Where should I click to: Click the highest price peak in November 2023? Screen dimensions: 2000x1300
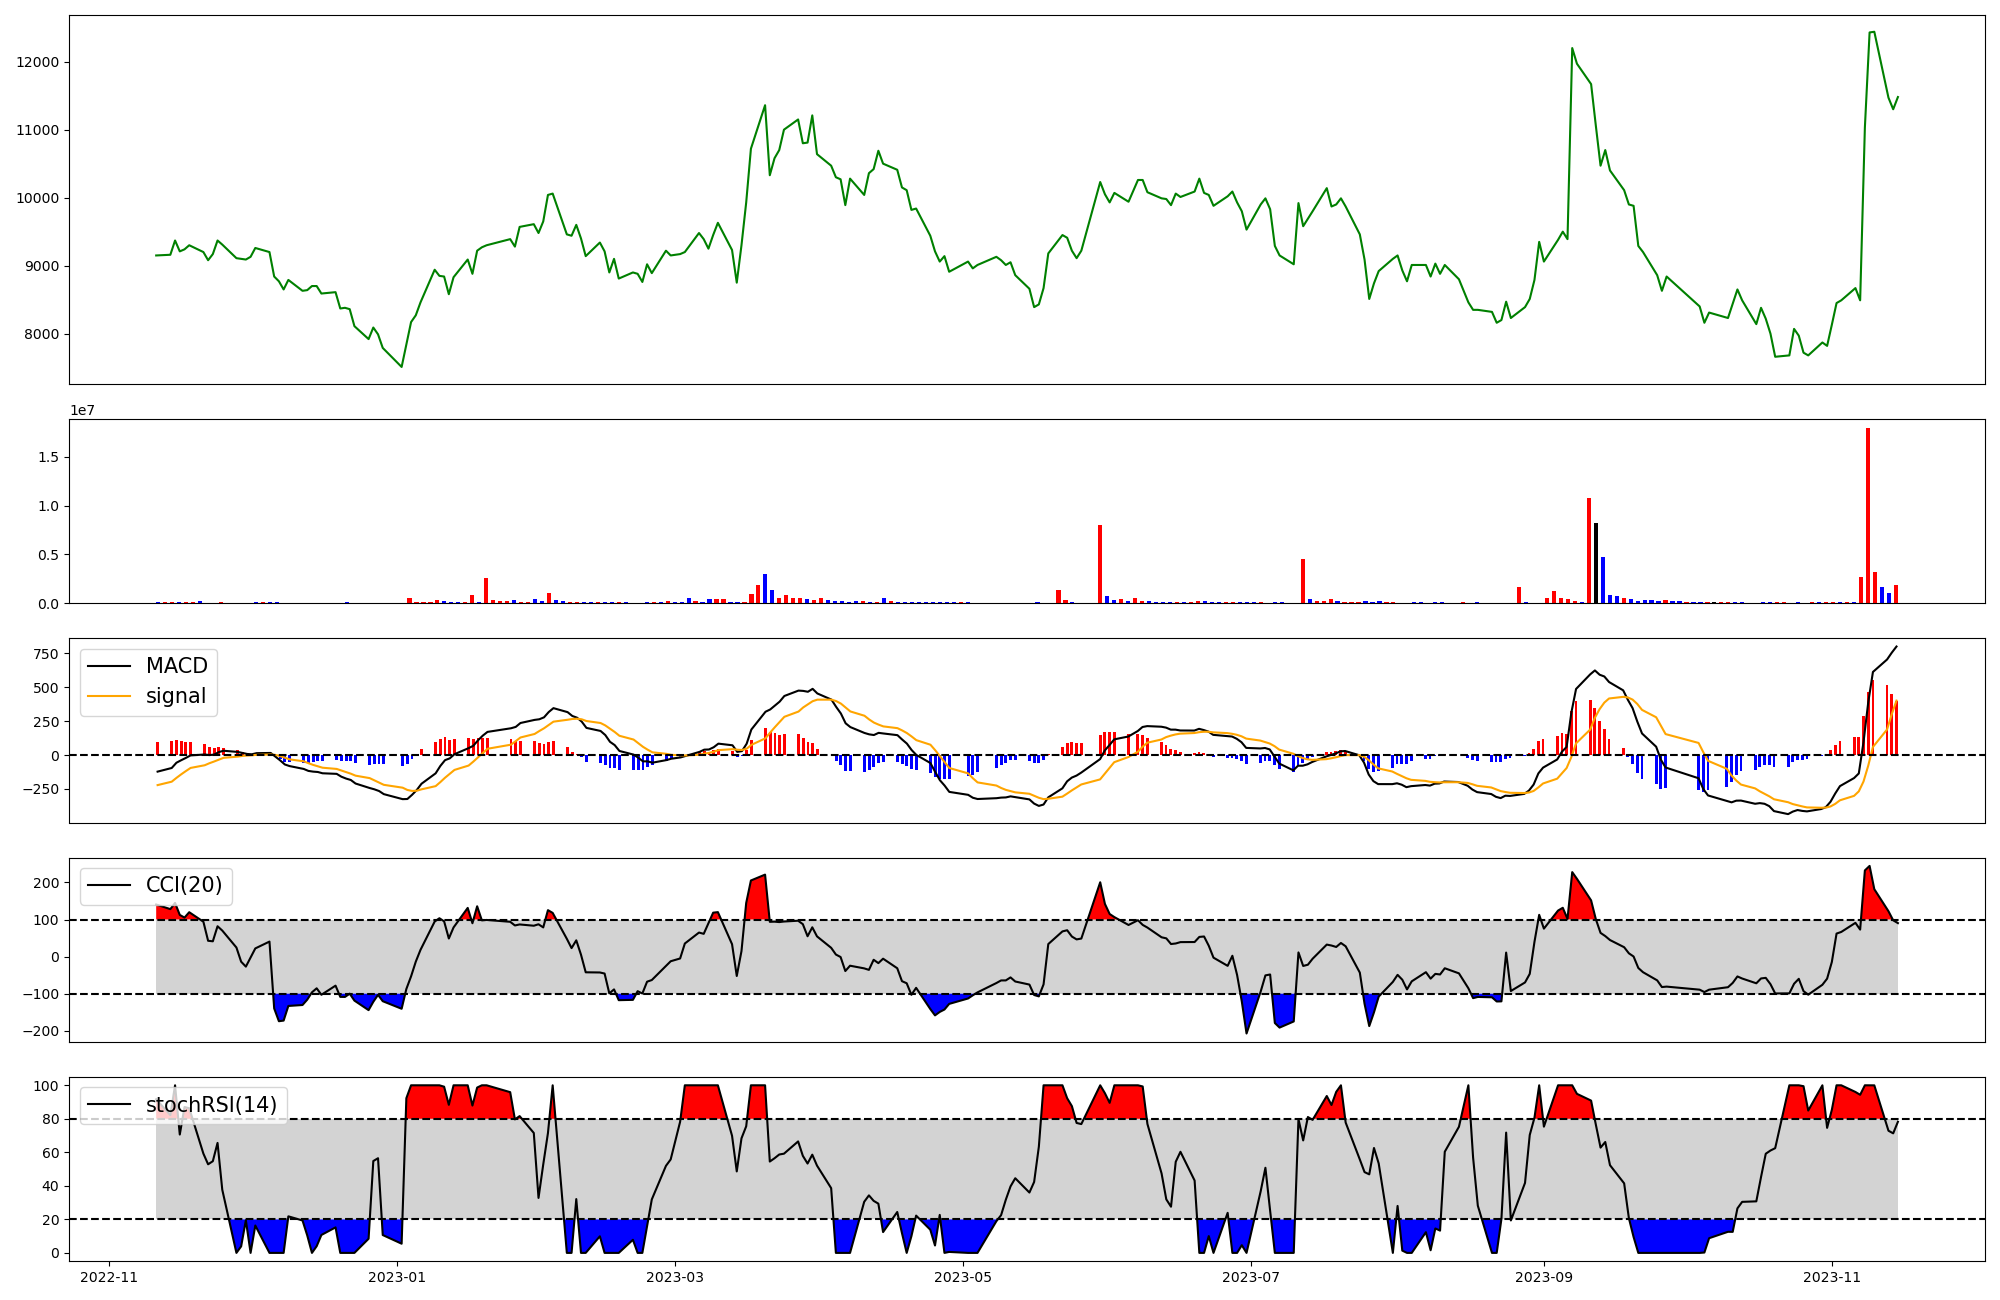tap(1872, 32)
